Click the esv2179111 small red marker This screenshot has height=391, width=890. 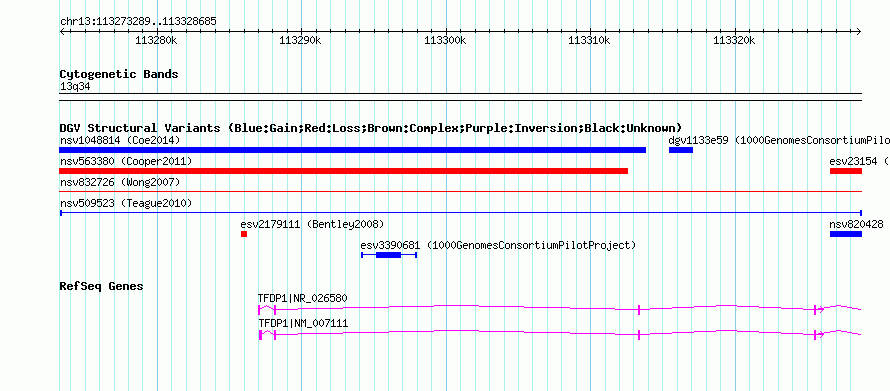(x=244, y=234)
